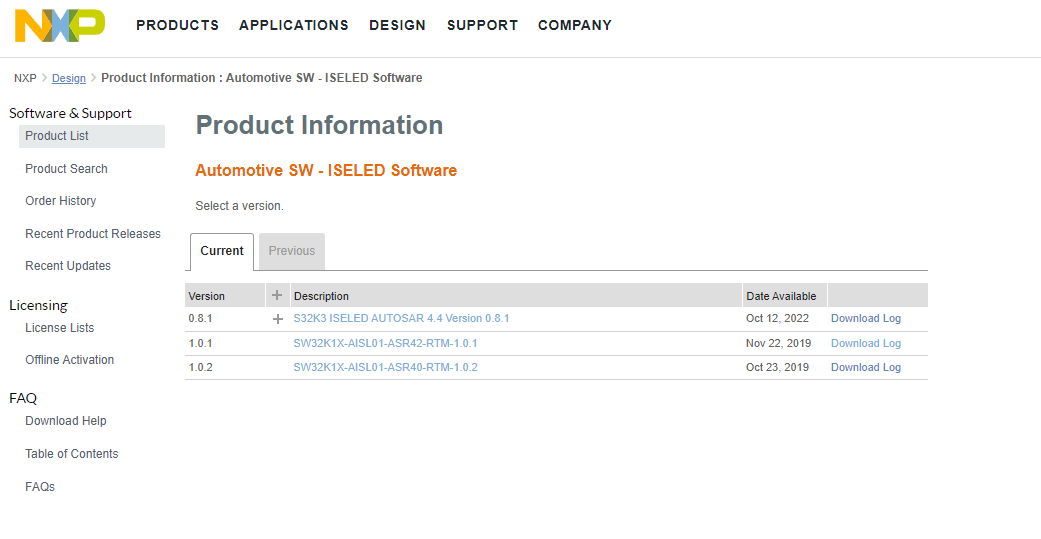
Task: Open the COMPANY menu
Action: click(575, 25)
